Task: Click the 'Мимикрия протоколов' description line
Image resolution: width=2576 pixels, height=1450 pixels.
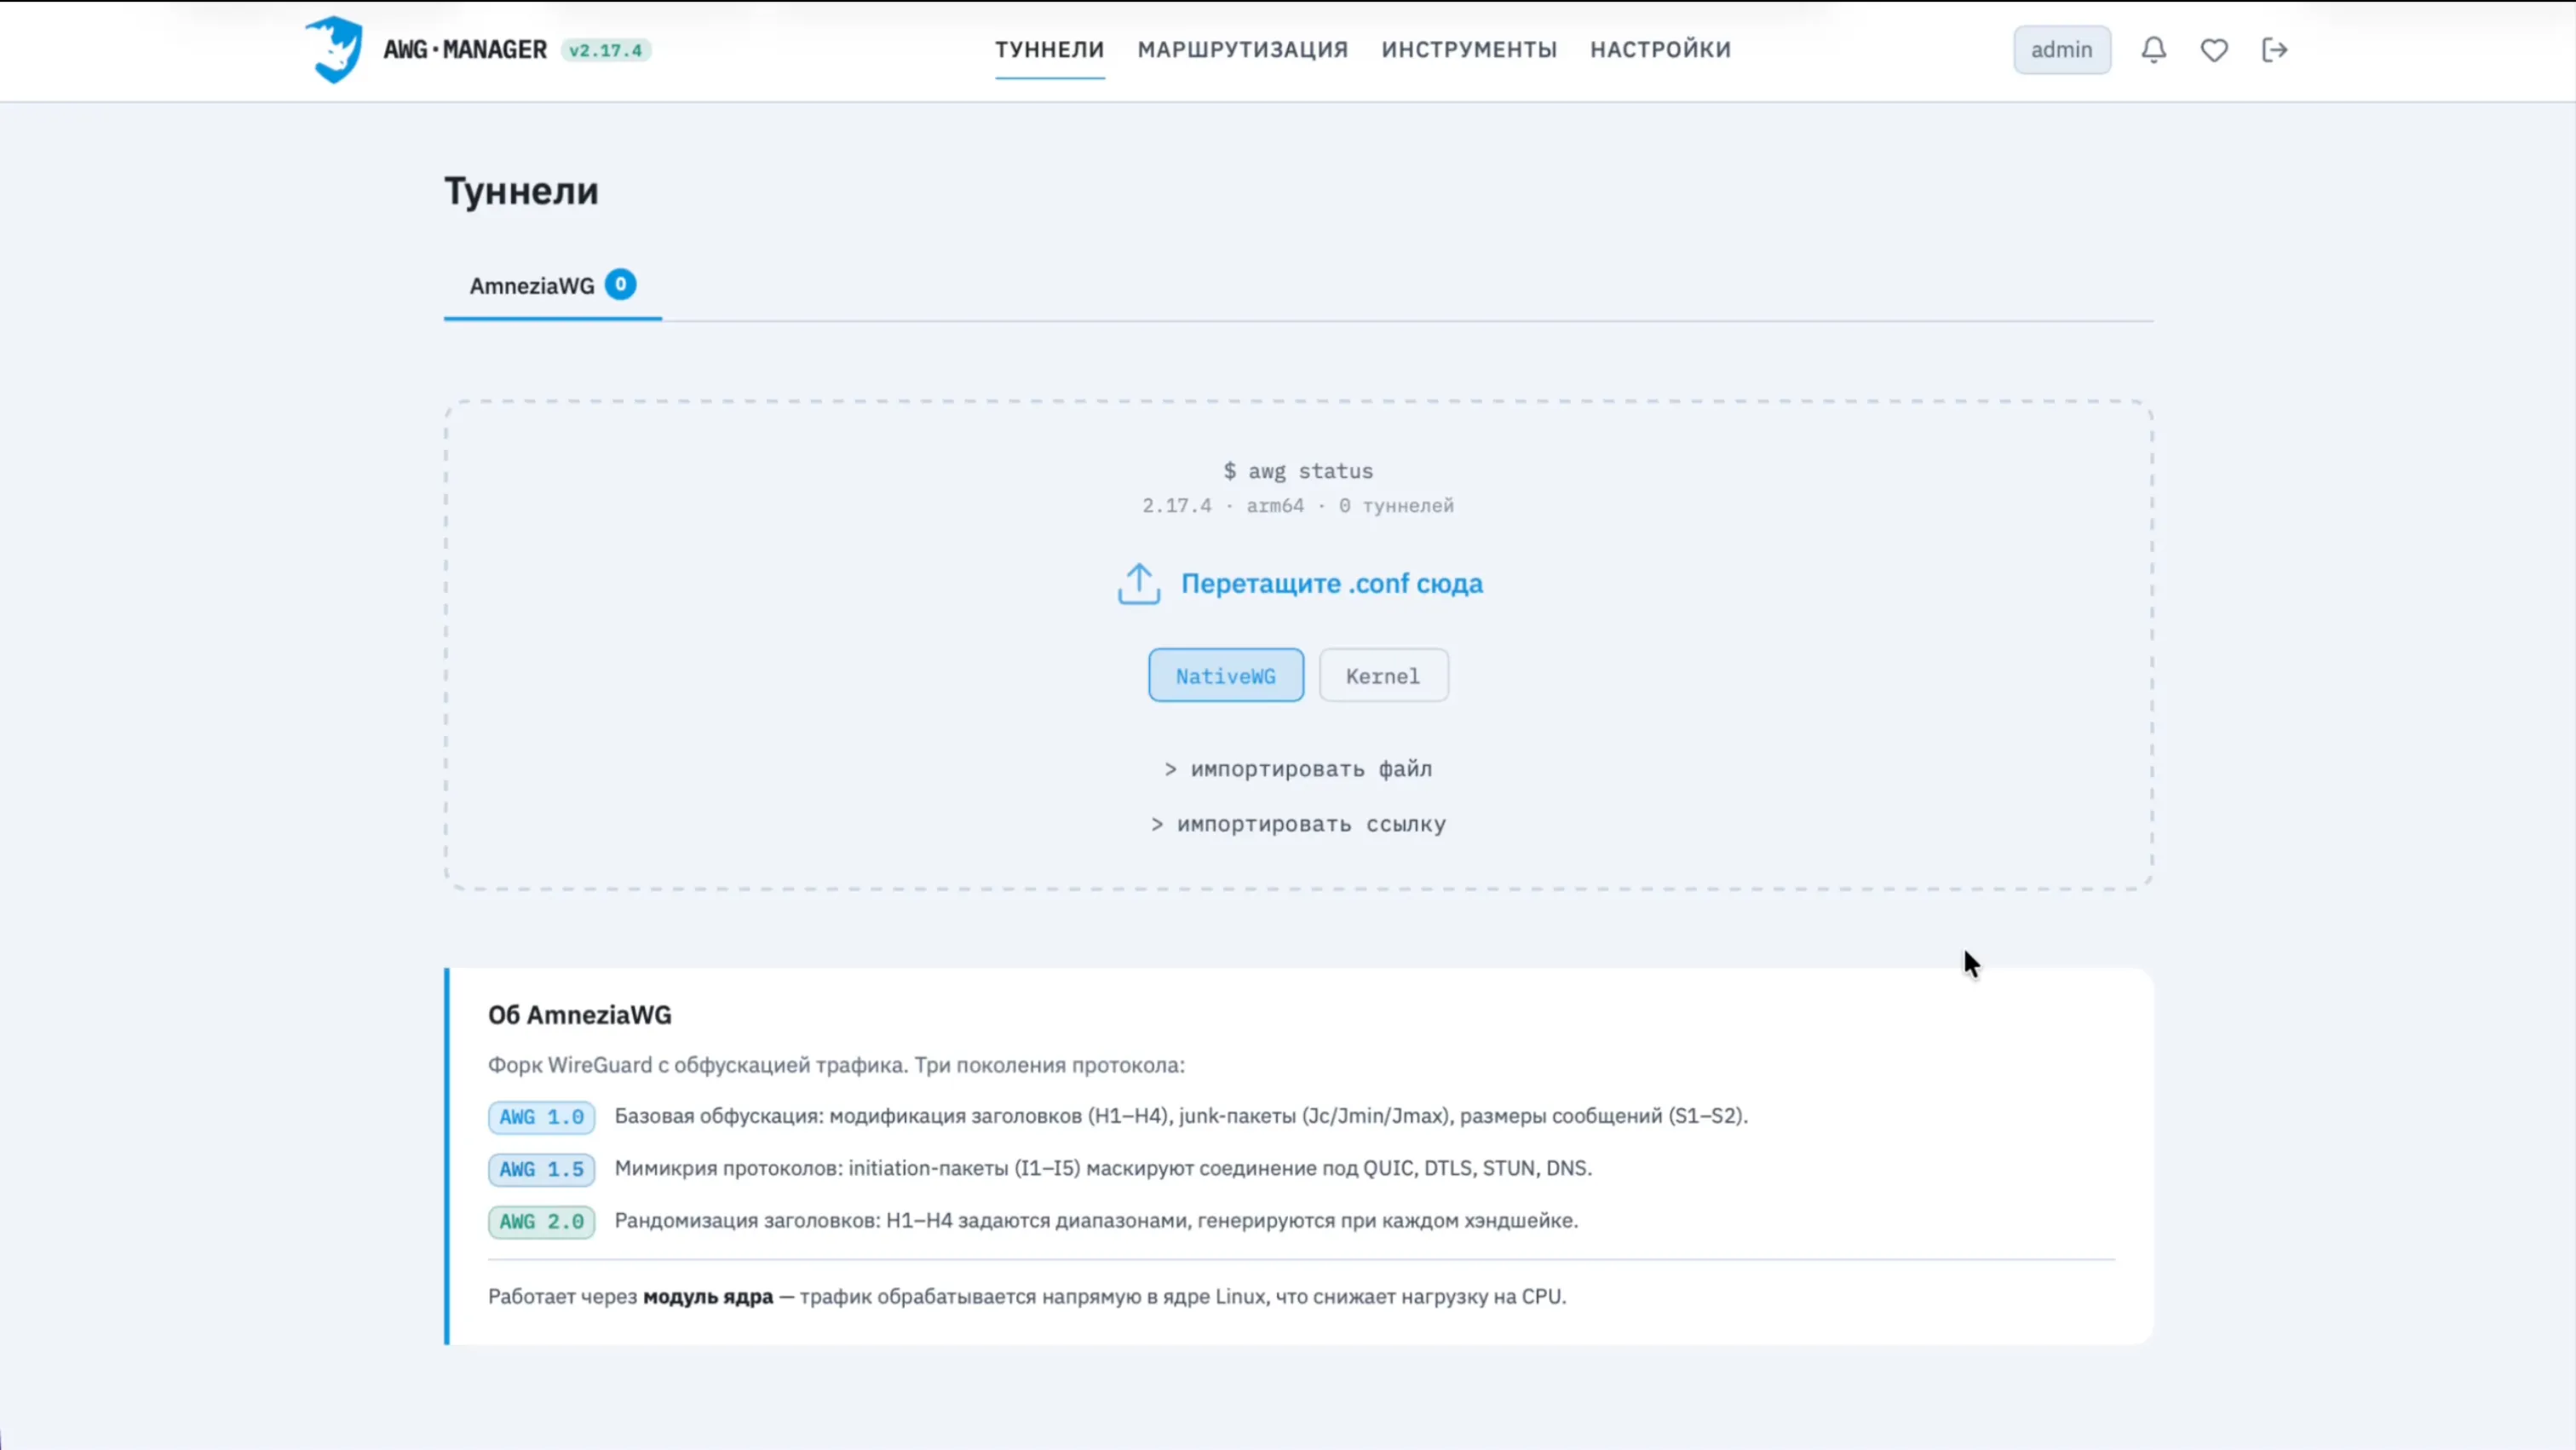Action: [1103, 1168]
